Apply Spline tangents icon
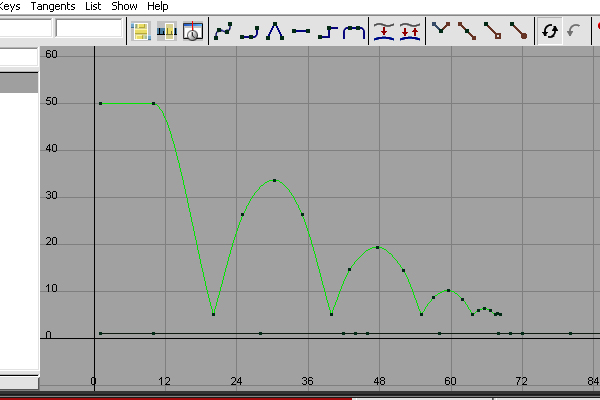This screenshot has width=600, height=400. 223,31
